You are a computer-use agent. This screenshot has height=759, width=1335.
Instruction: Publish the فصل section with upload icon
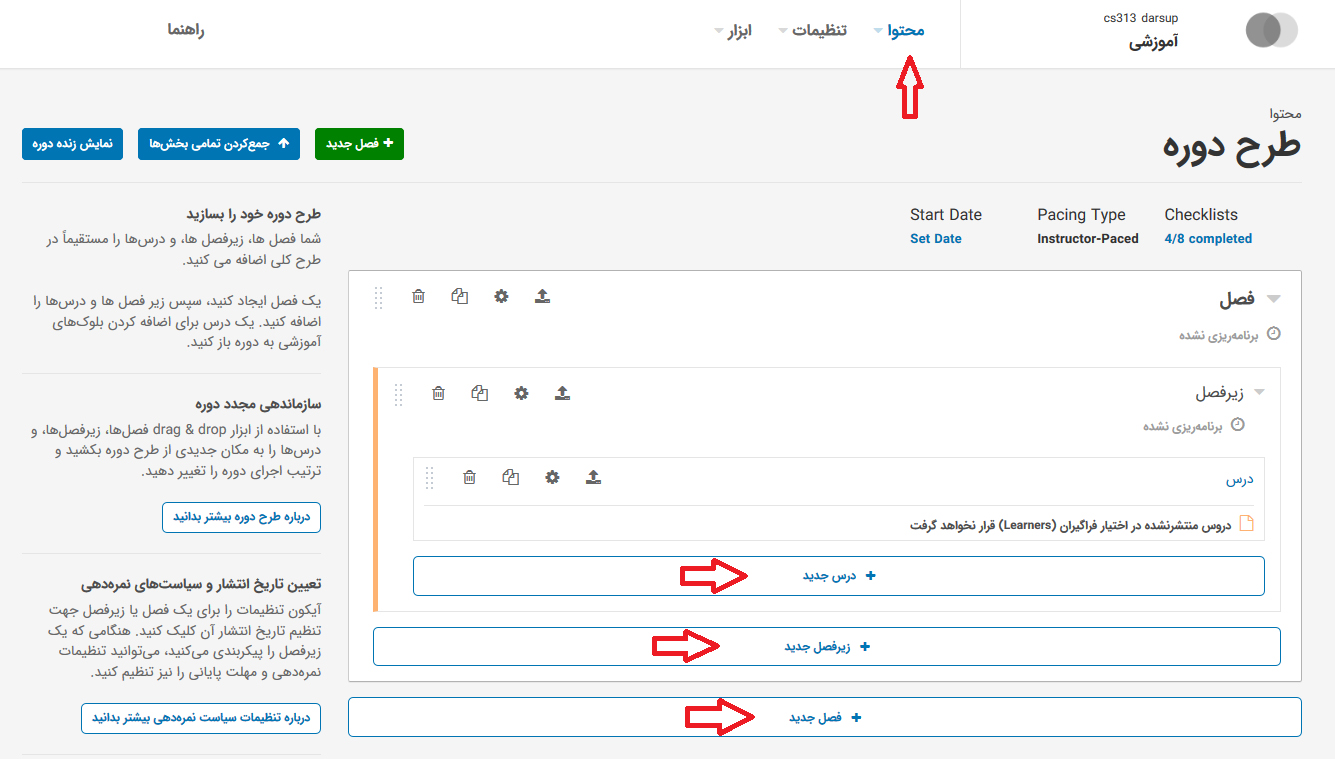point(542,296)
